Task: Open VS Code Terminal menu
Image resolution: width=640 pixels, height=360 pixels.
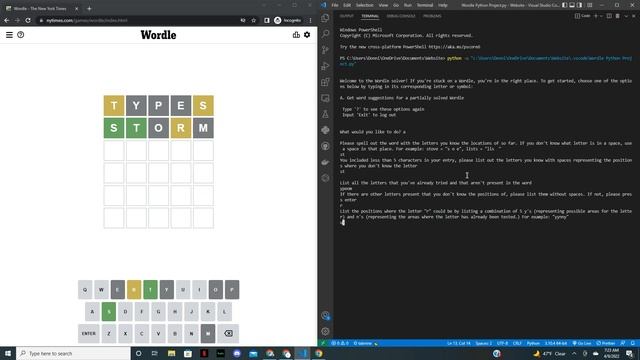Action: (424, 5)
